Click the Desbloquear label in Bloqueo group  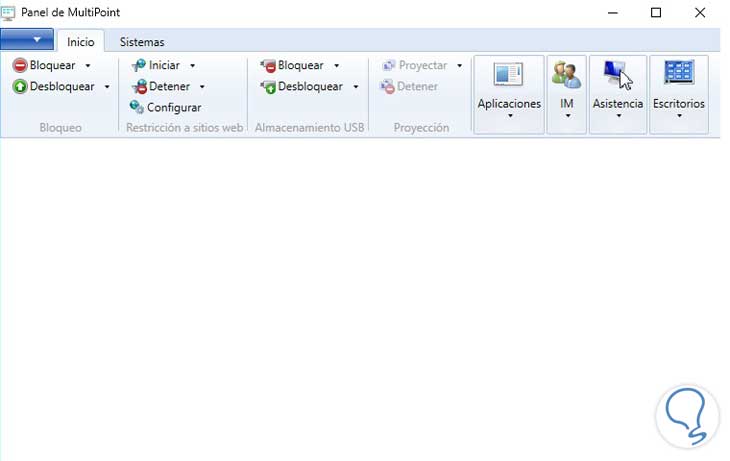[62, 87]
